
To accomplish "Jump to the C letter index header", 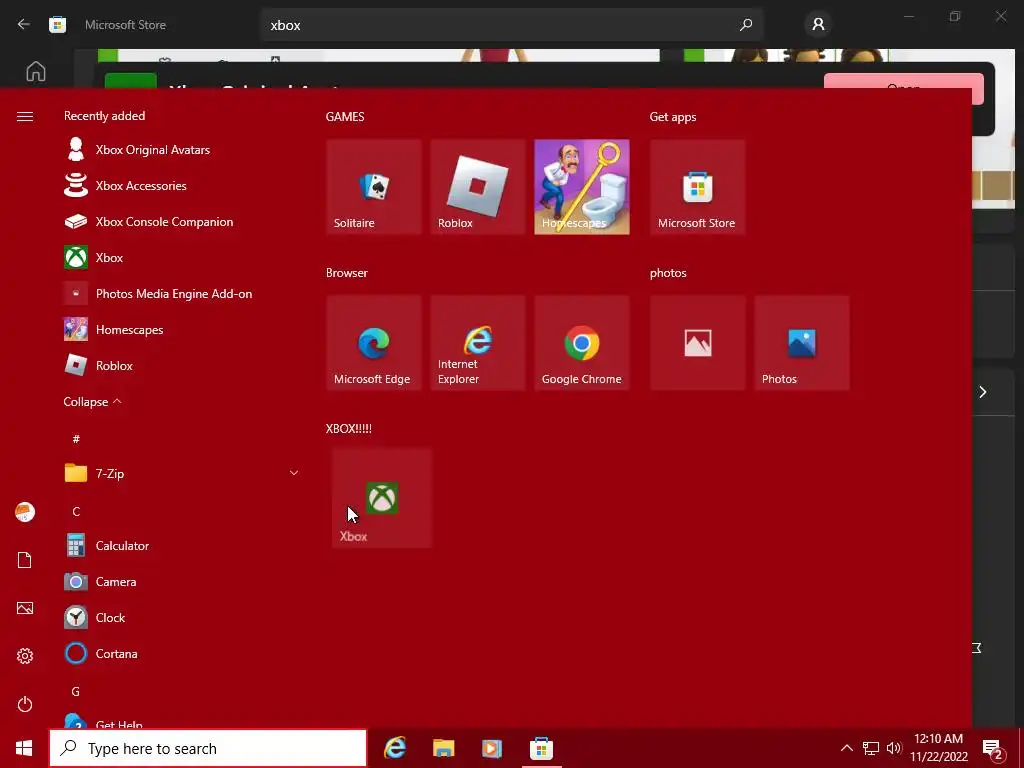I will [76, 511].
